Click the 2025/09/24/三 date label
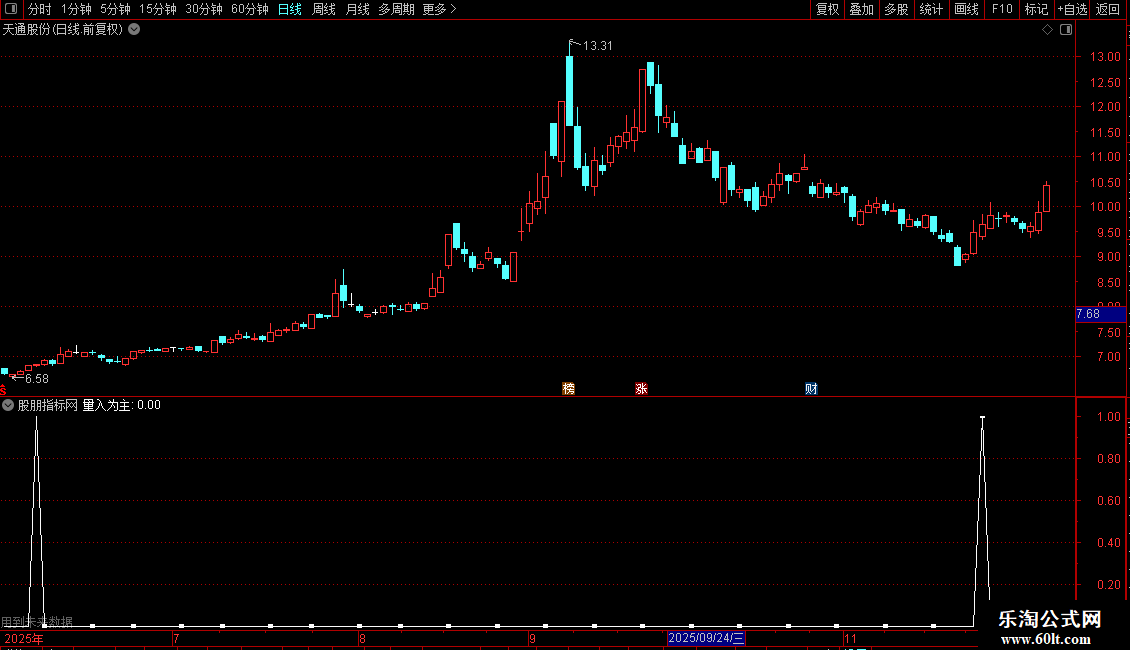 pyautogui.click(x=706, y=638)
